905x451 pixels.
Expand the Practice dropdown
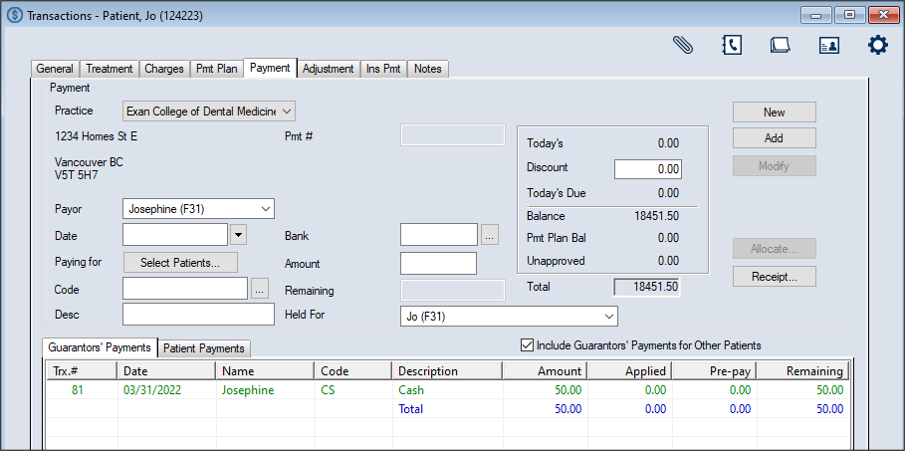click(x=286, y=110)
